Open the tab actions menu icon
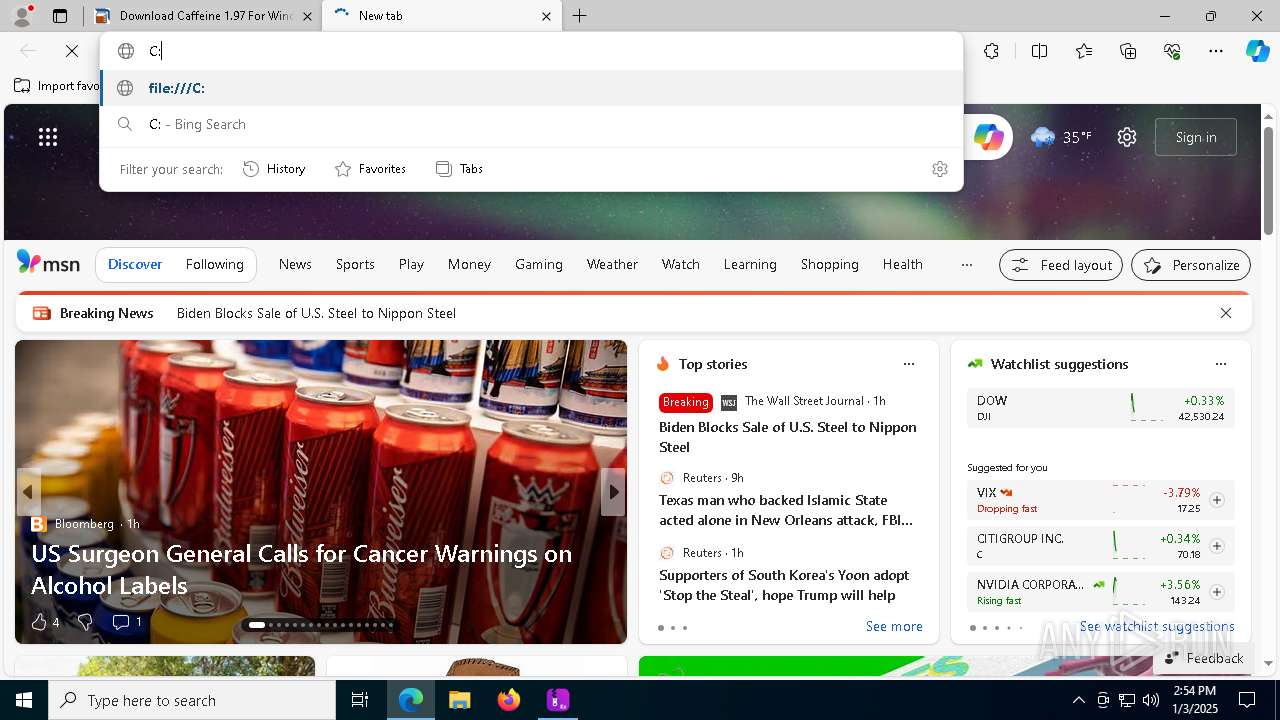Screen dimensions: 1280x720 60,16
